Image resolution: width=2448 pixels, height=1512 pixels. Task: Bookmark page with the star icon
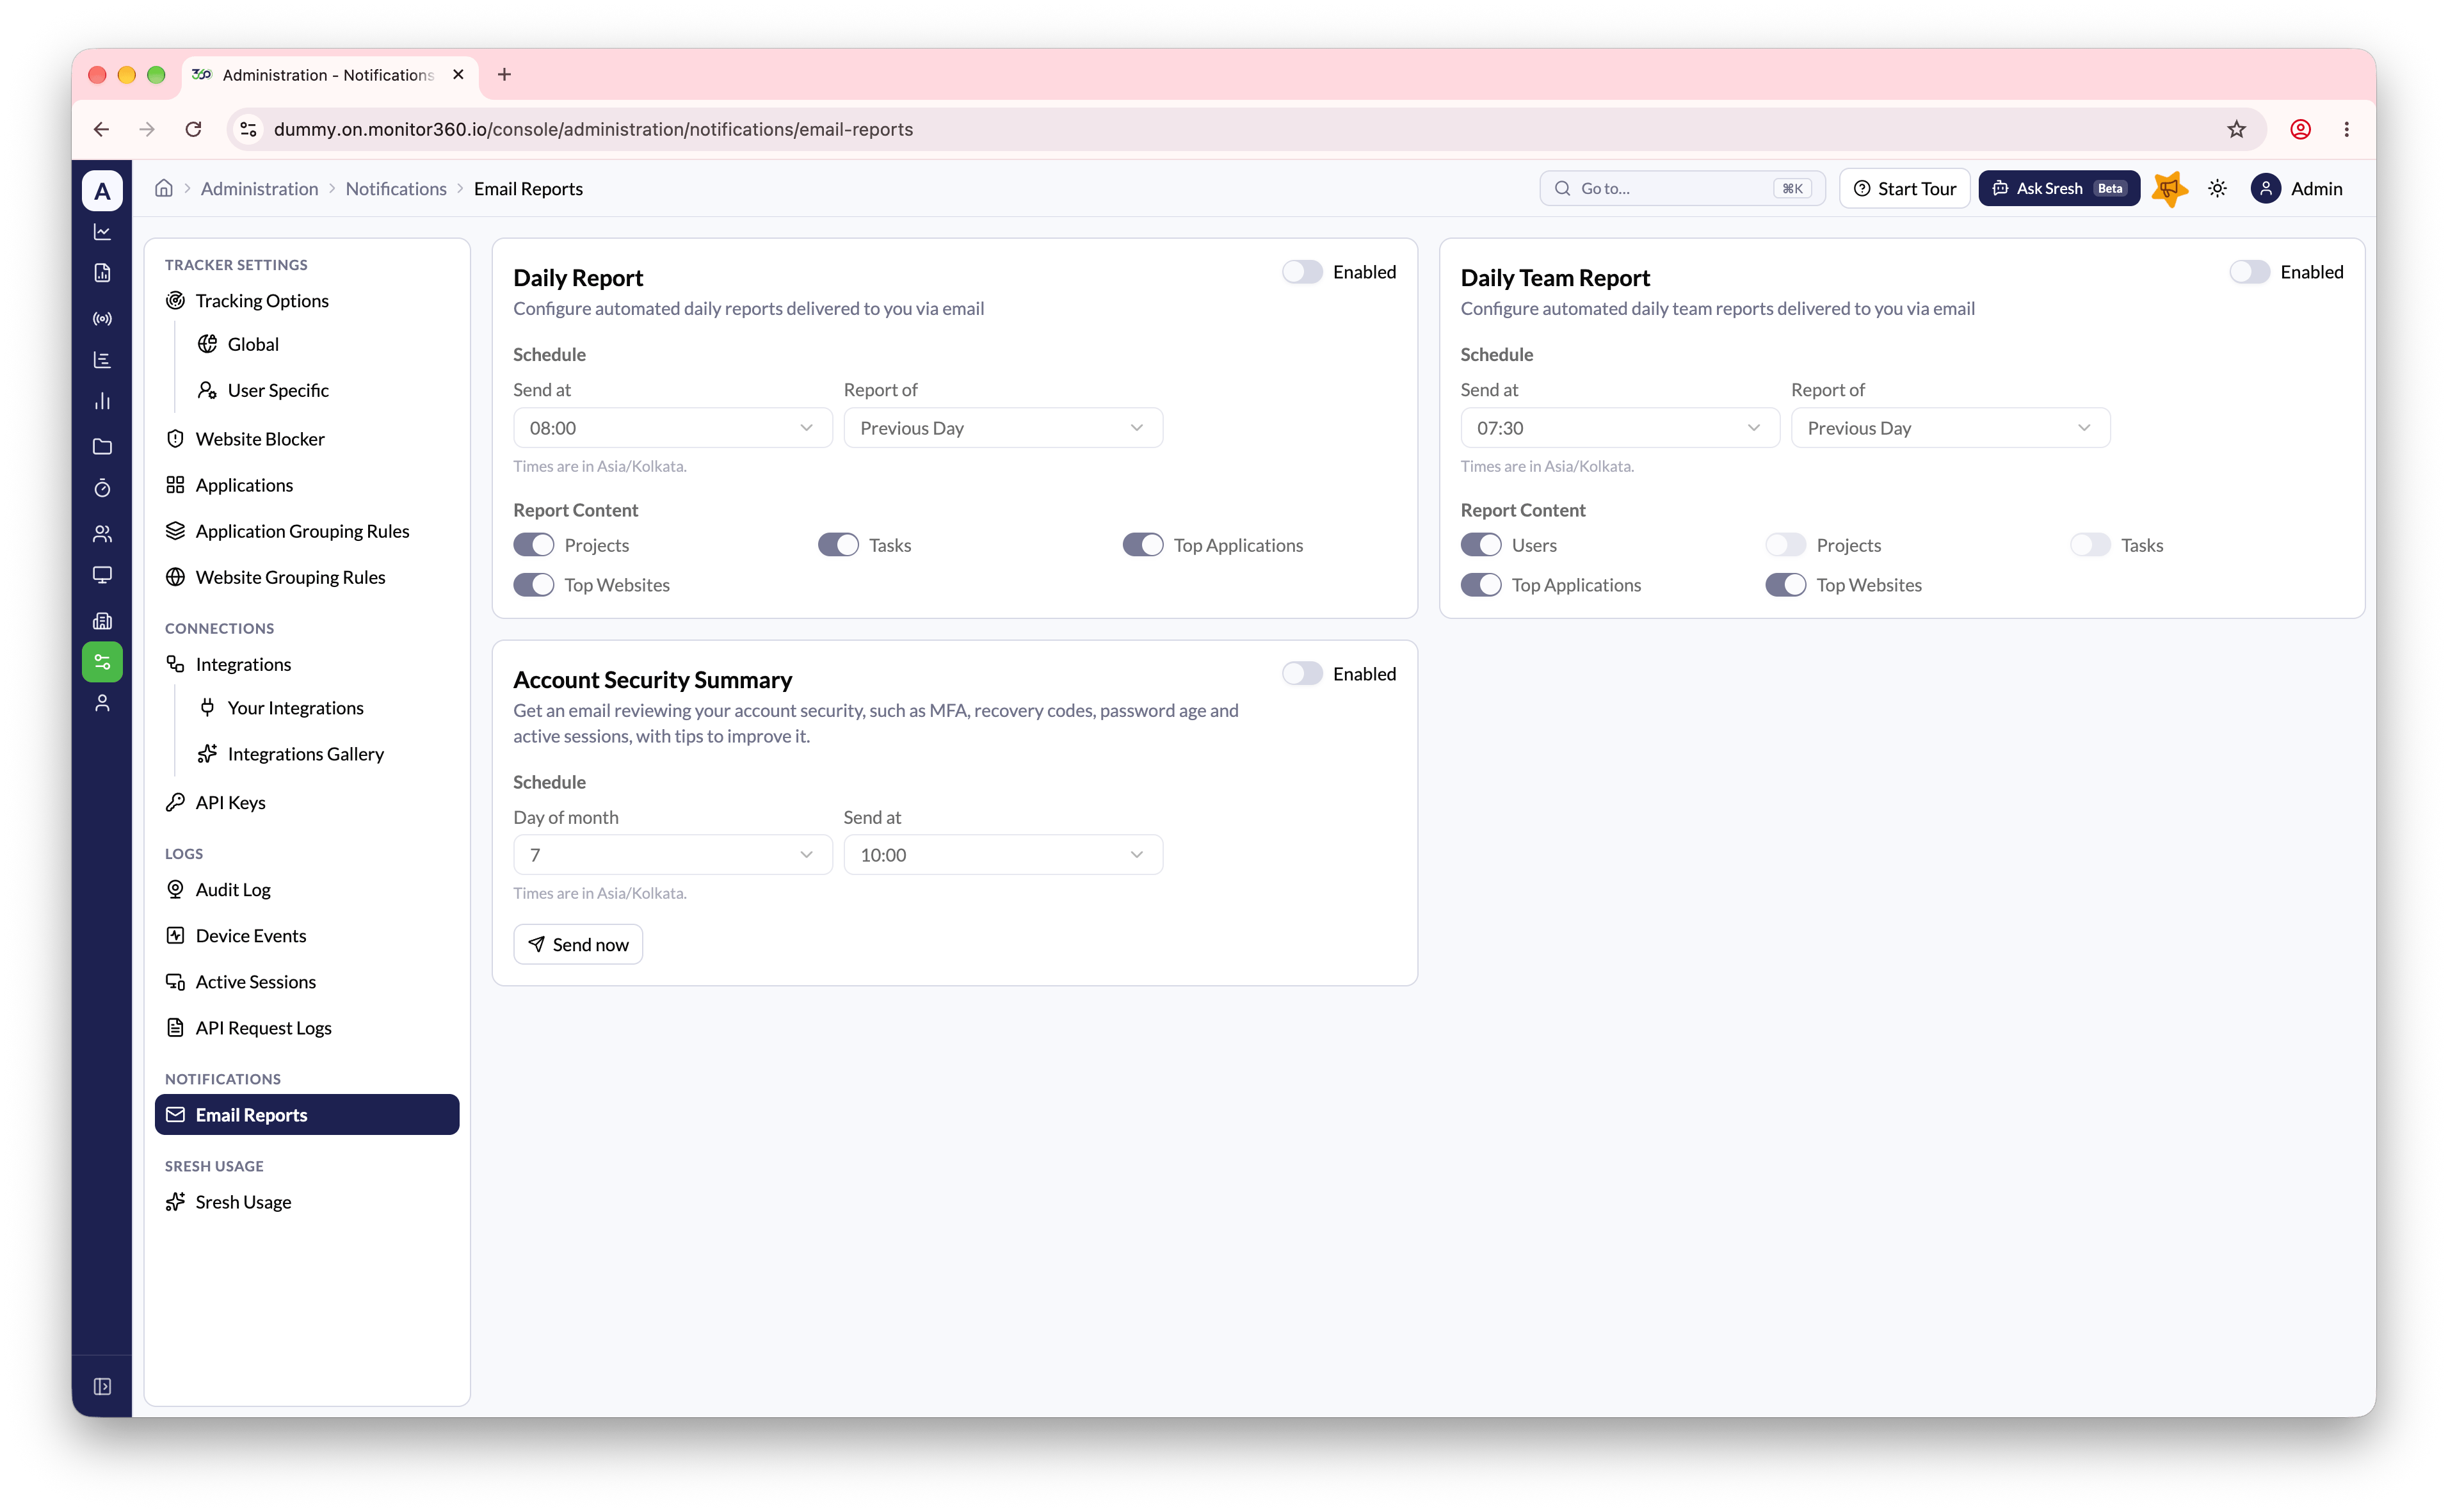(x=2237, y=129)
